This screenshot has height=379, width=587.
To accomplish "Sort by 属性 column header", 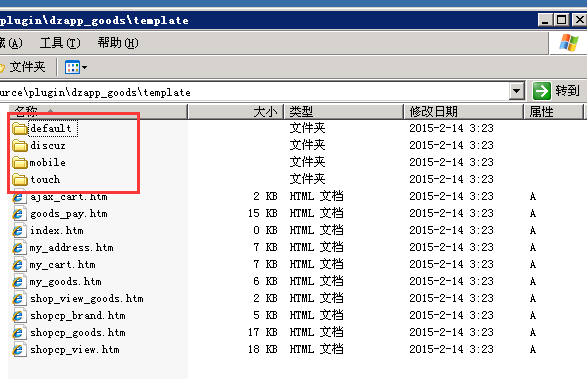I will (x=553, y=112).
